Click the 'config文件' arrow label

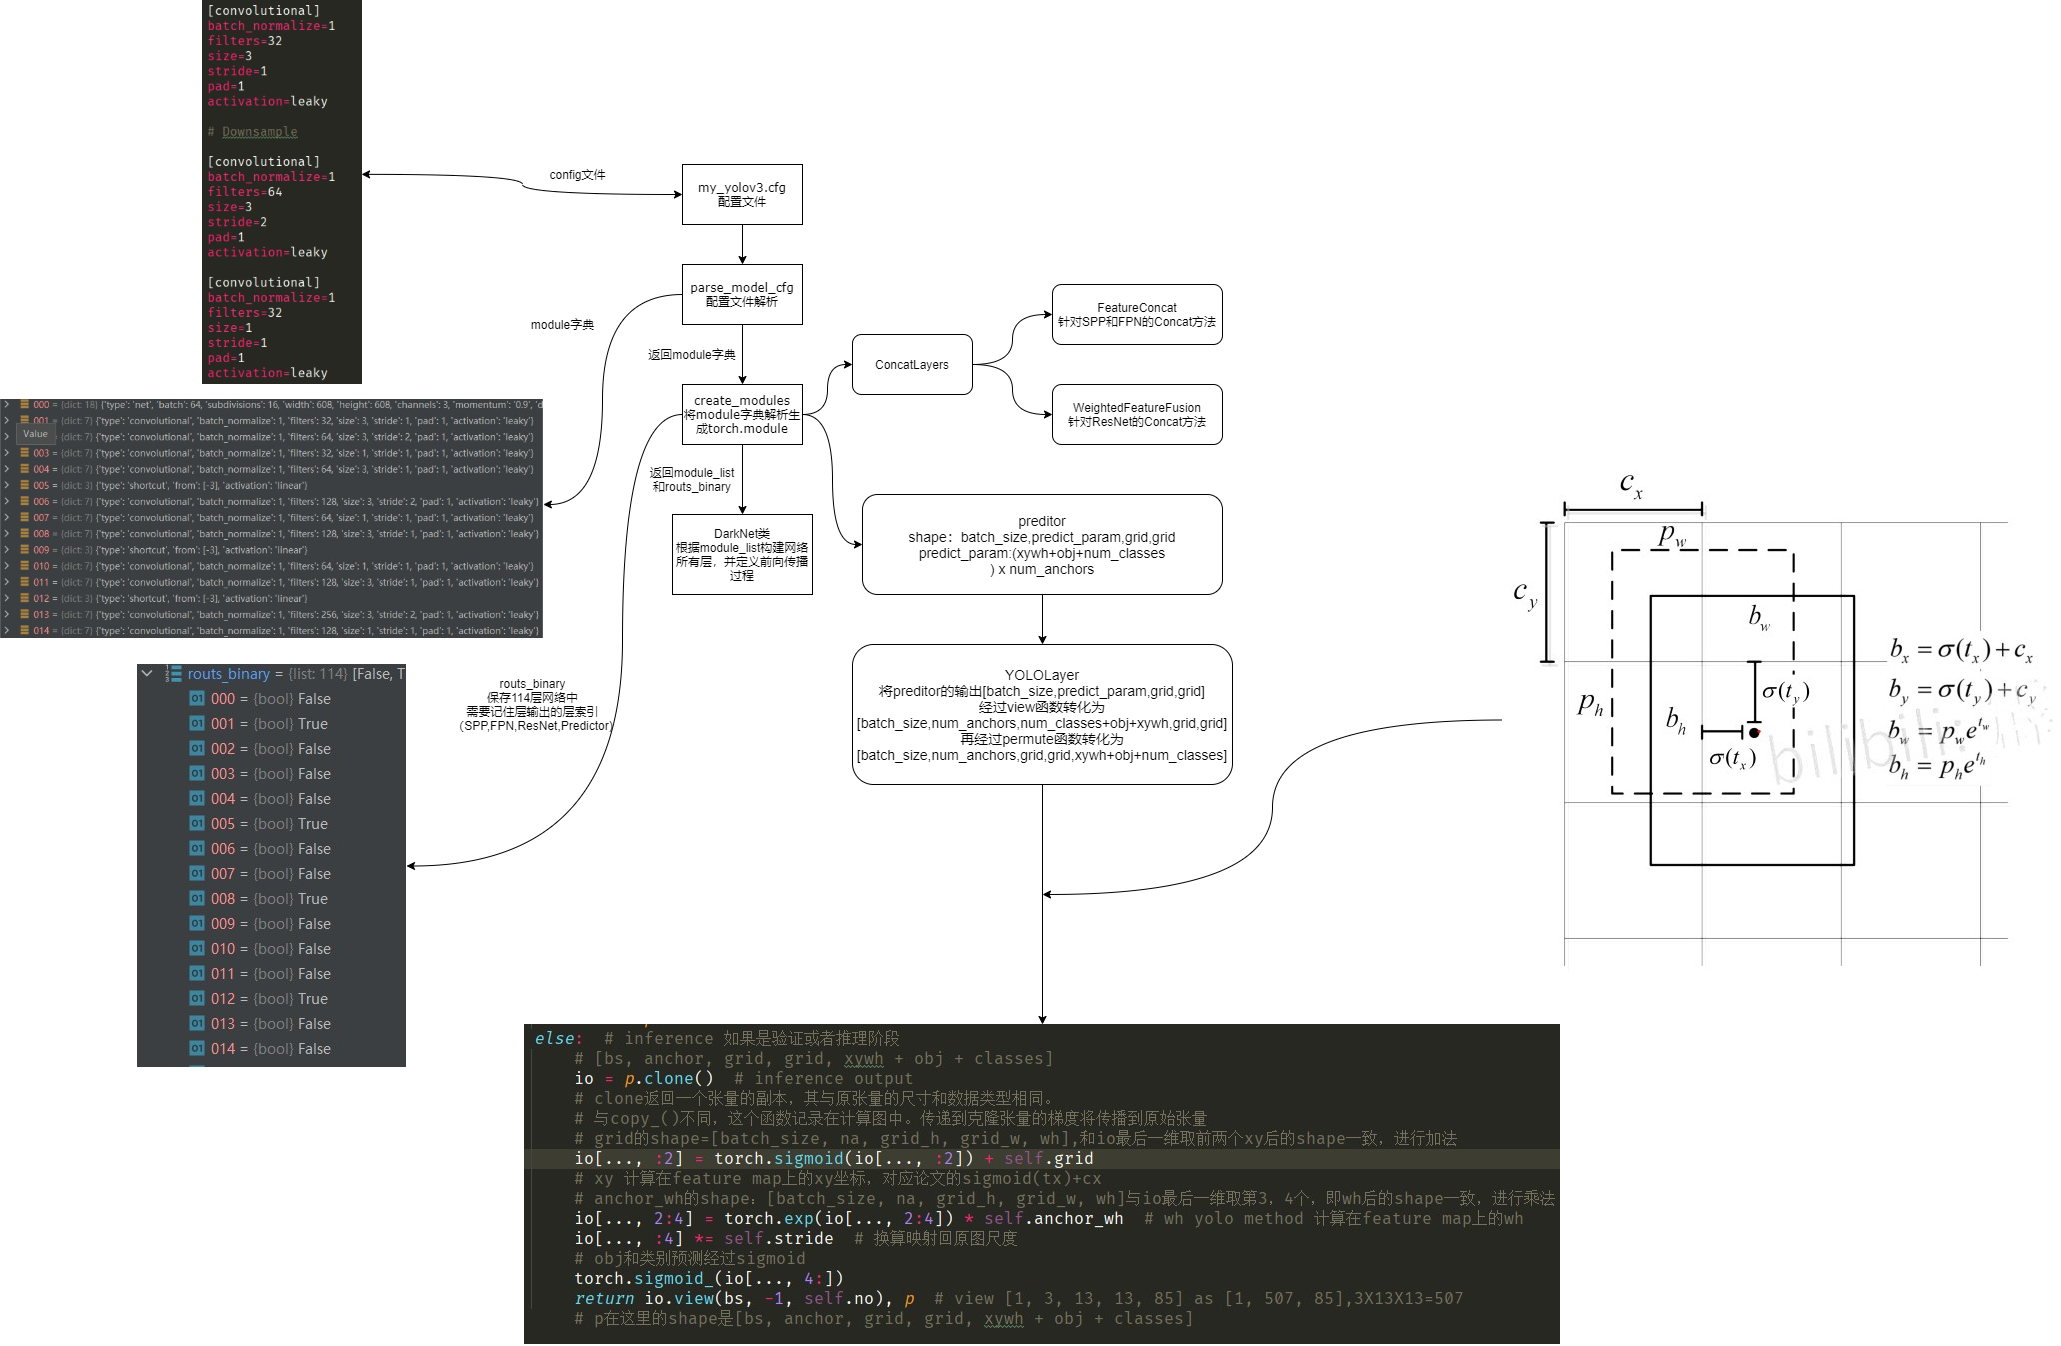click(577, 175)
